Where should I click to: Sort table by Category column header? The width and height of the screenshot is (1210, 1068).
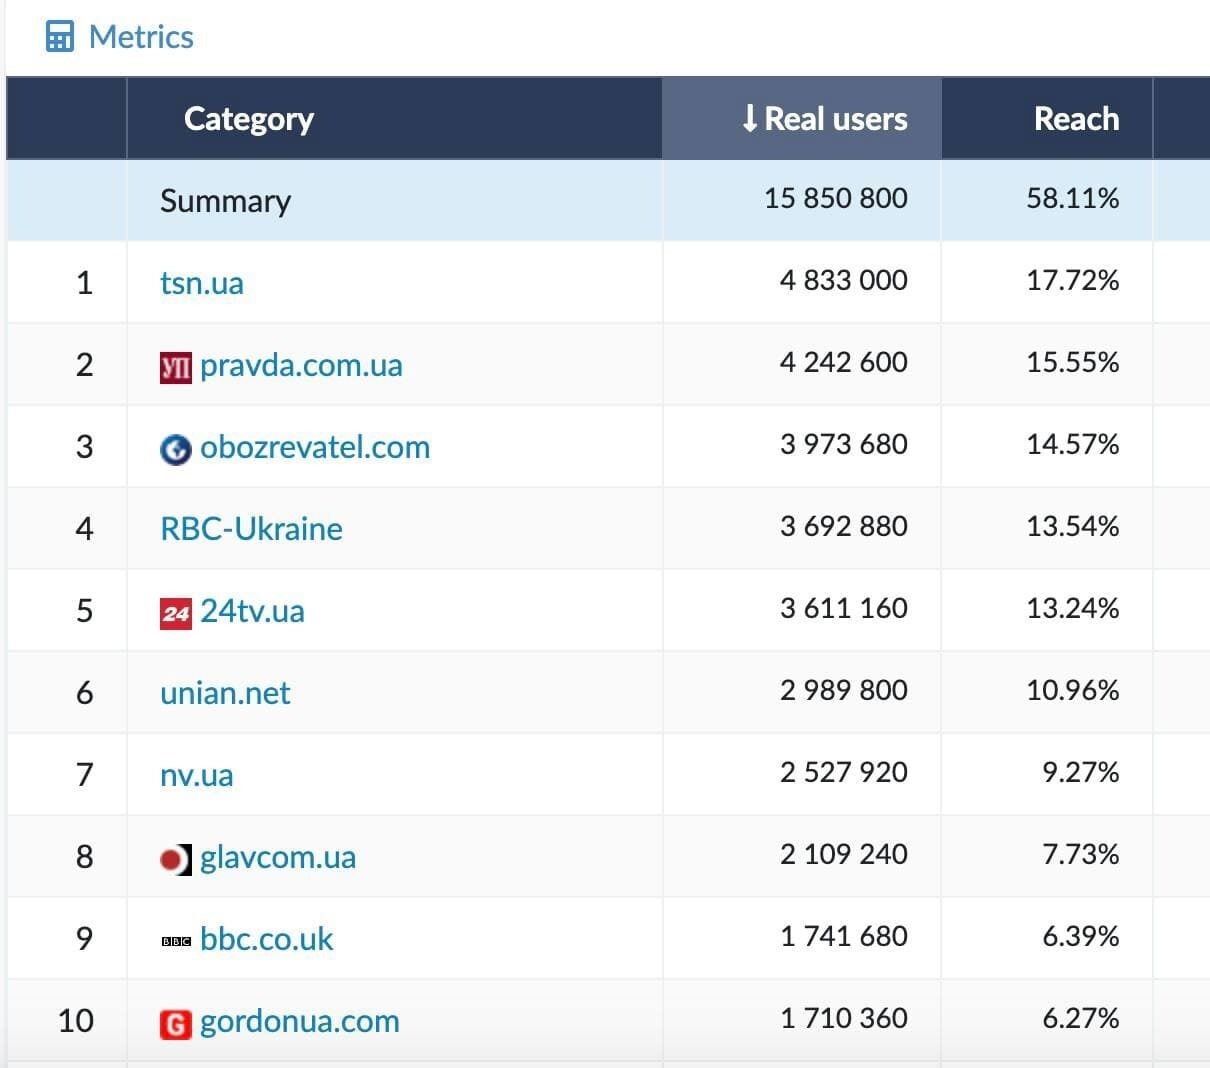coord(248,119)
